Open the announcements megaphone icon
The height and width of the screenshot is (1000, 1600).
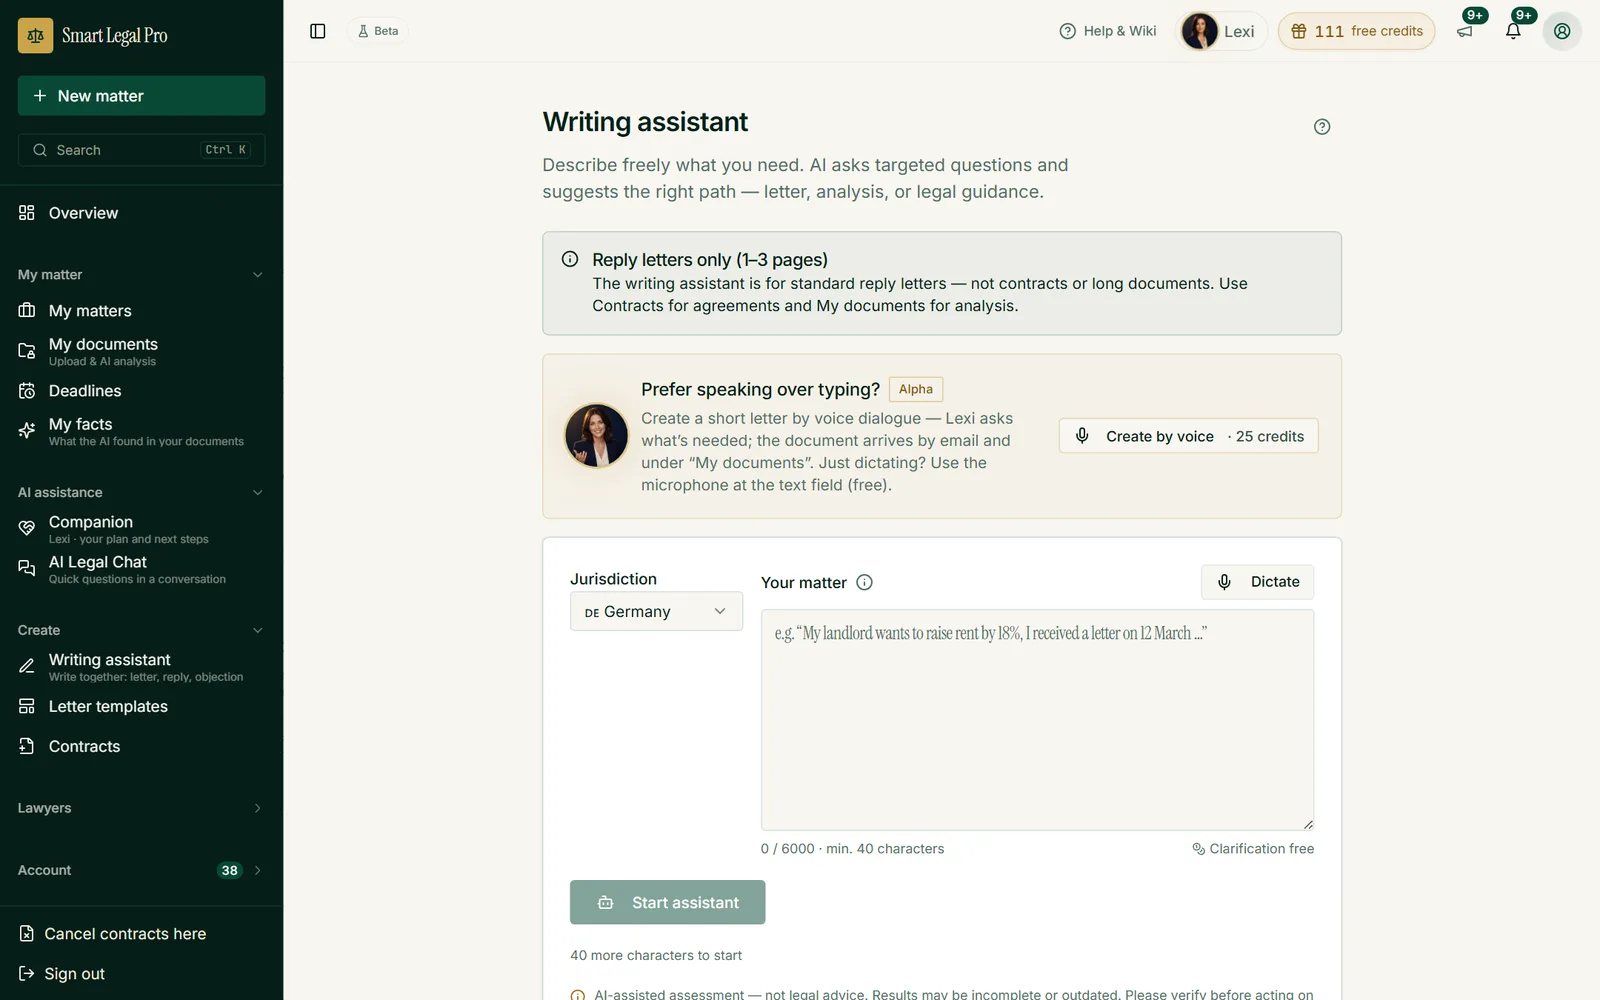tap(1465, 31)
